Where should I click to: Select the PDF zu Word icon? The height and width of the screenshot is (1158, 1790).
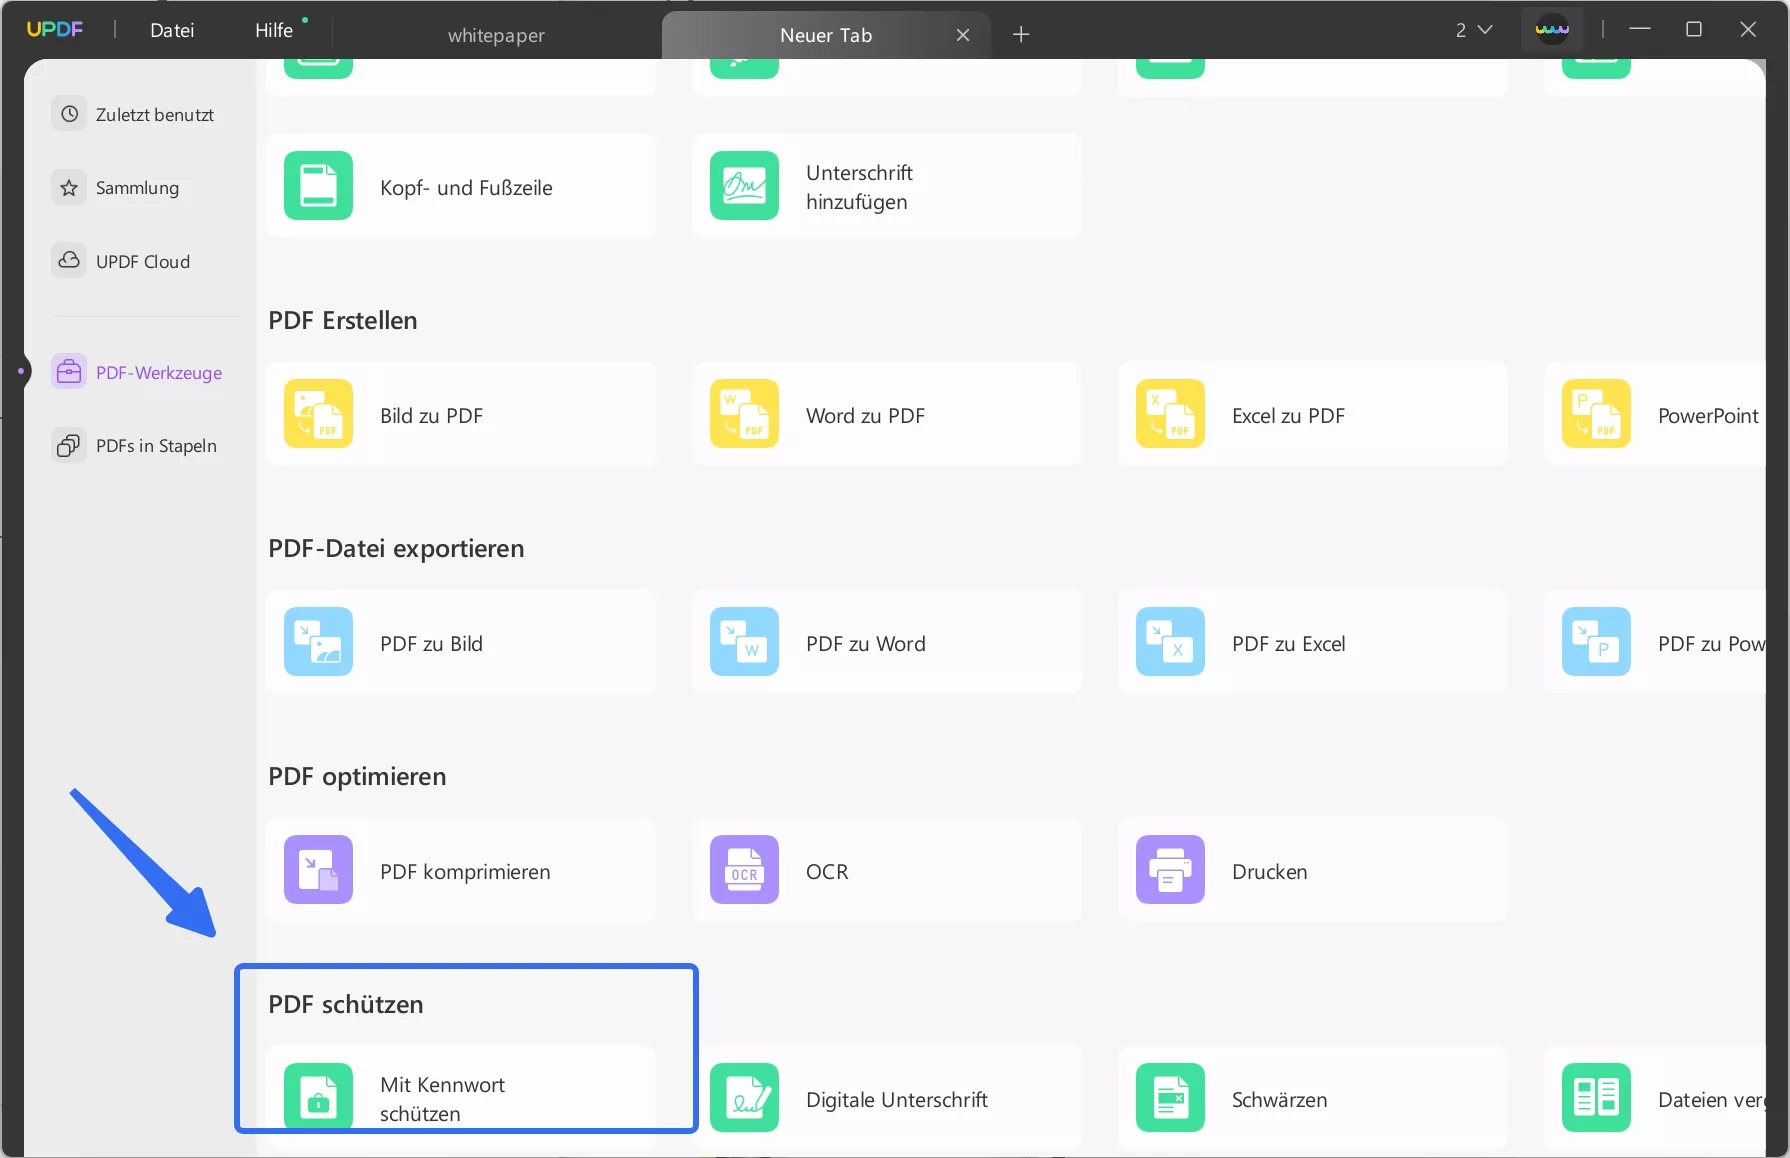(744, 642)
